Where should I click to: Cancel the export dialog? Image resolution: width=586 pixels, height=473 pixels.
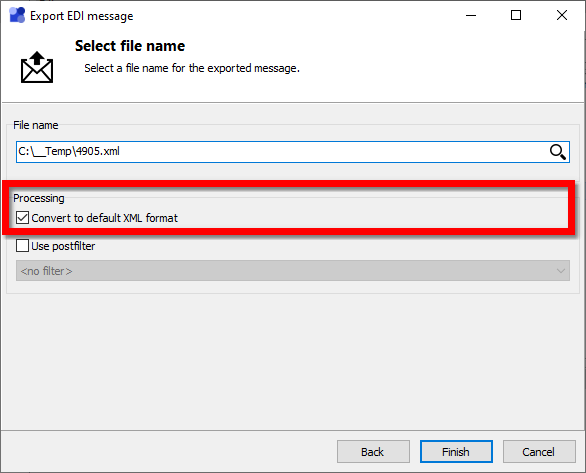click(539, 452)
